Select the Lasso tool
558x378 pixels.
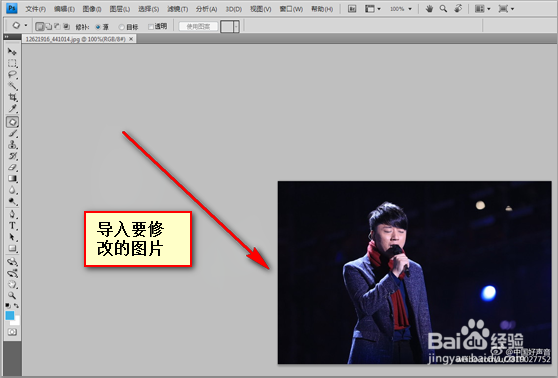coord(12,75)
